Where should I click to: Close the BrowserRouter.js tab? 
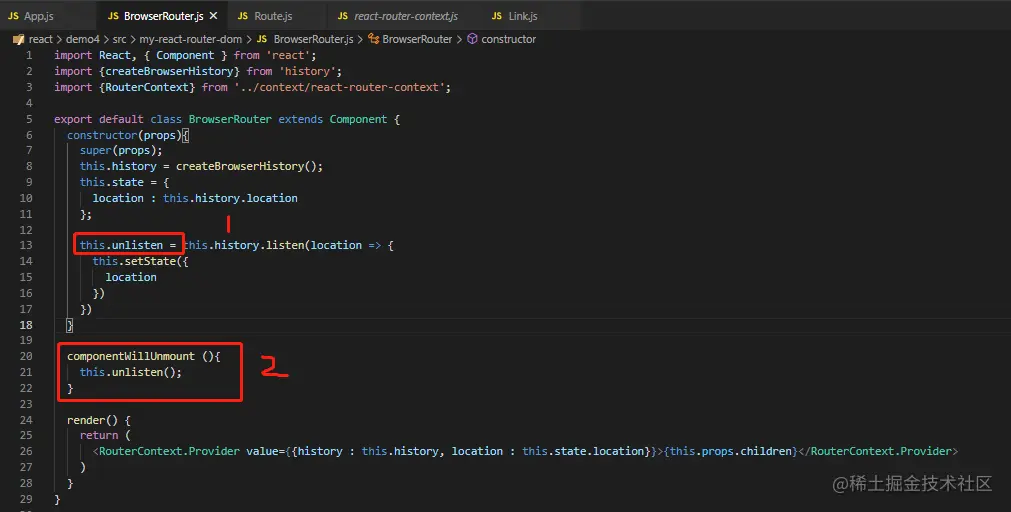coord(213,15)
